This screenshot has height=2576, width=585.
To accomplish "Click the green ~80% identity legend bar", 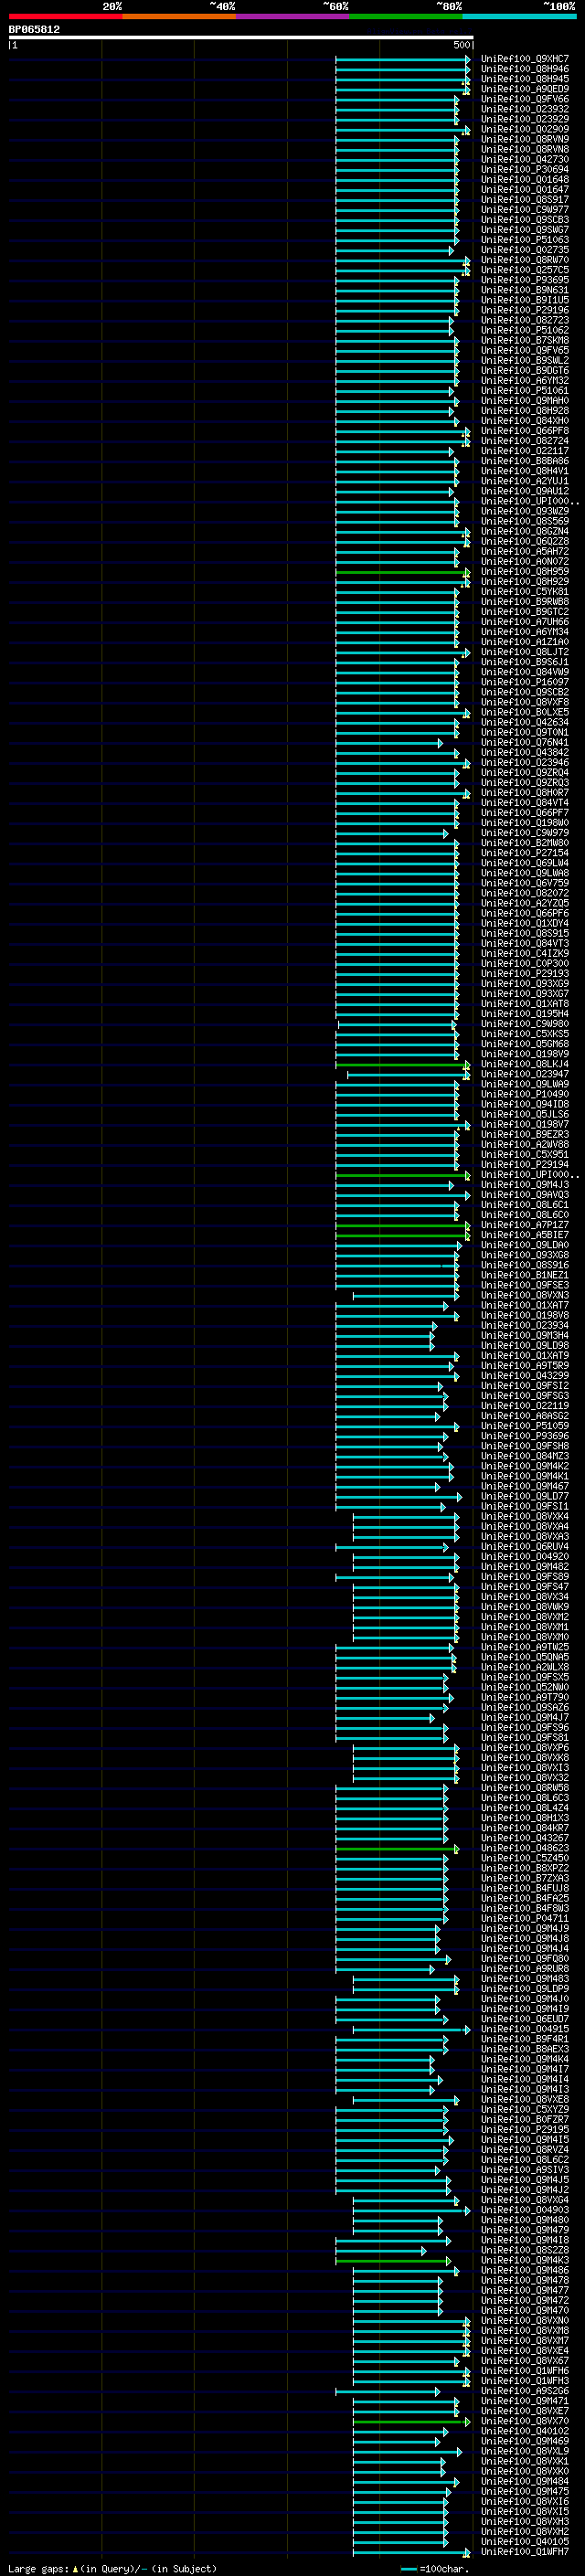I will tap(406, 16).
